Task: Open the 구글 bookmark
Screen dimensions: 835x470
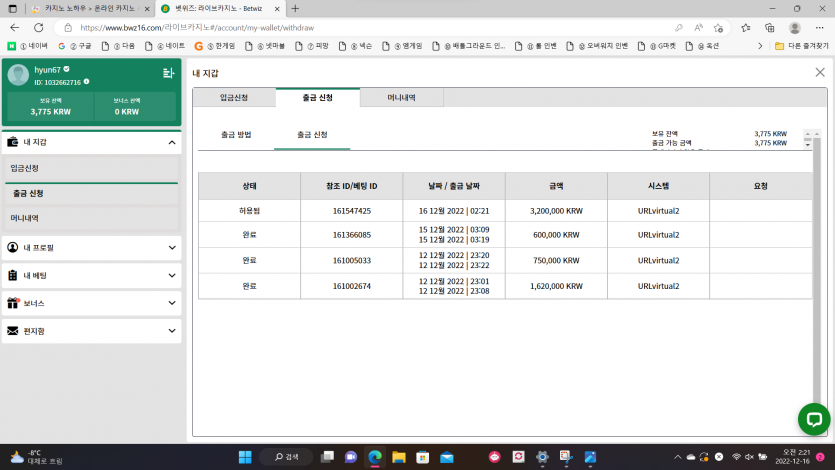Action: pos(75,46)
